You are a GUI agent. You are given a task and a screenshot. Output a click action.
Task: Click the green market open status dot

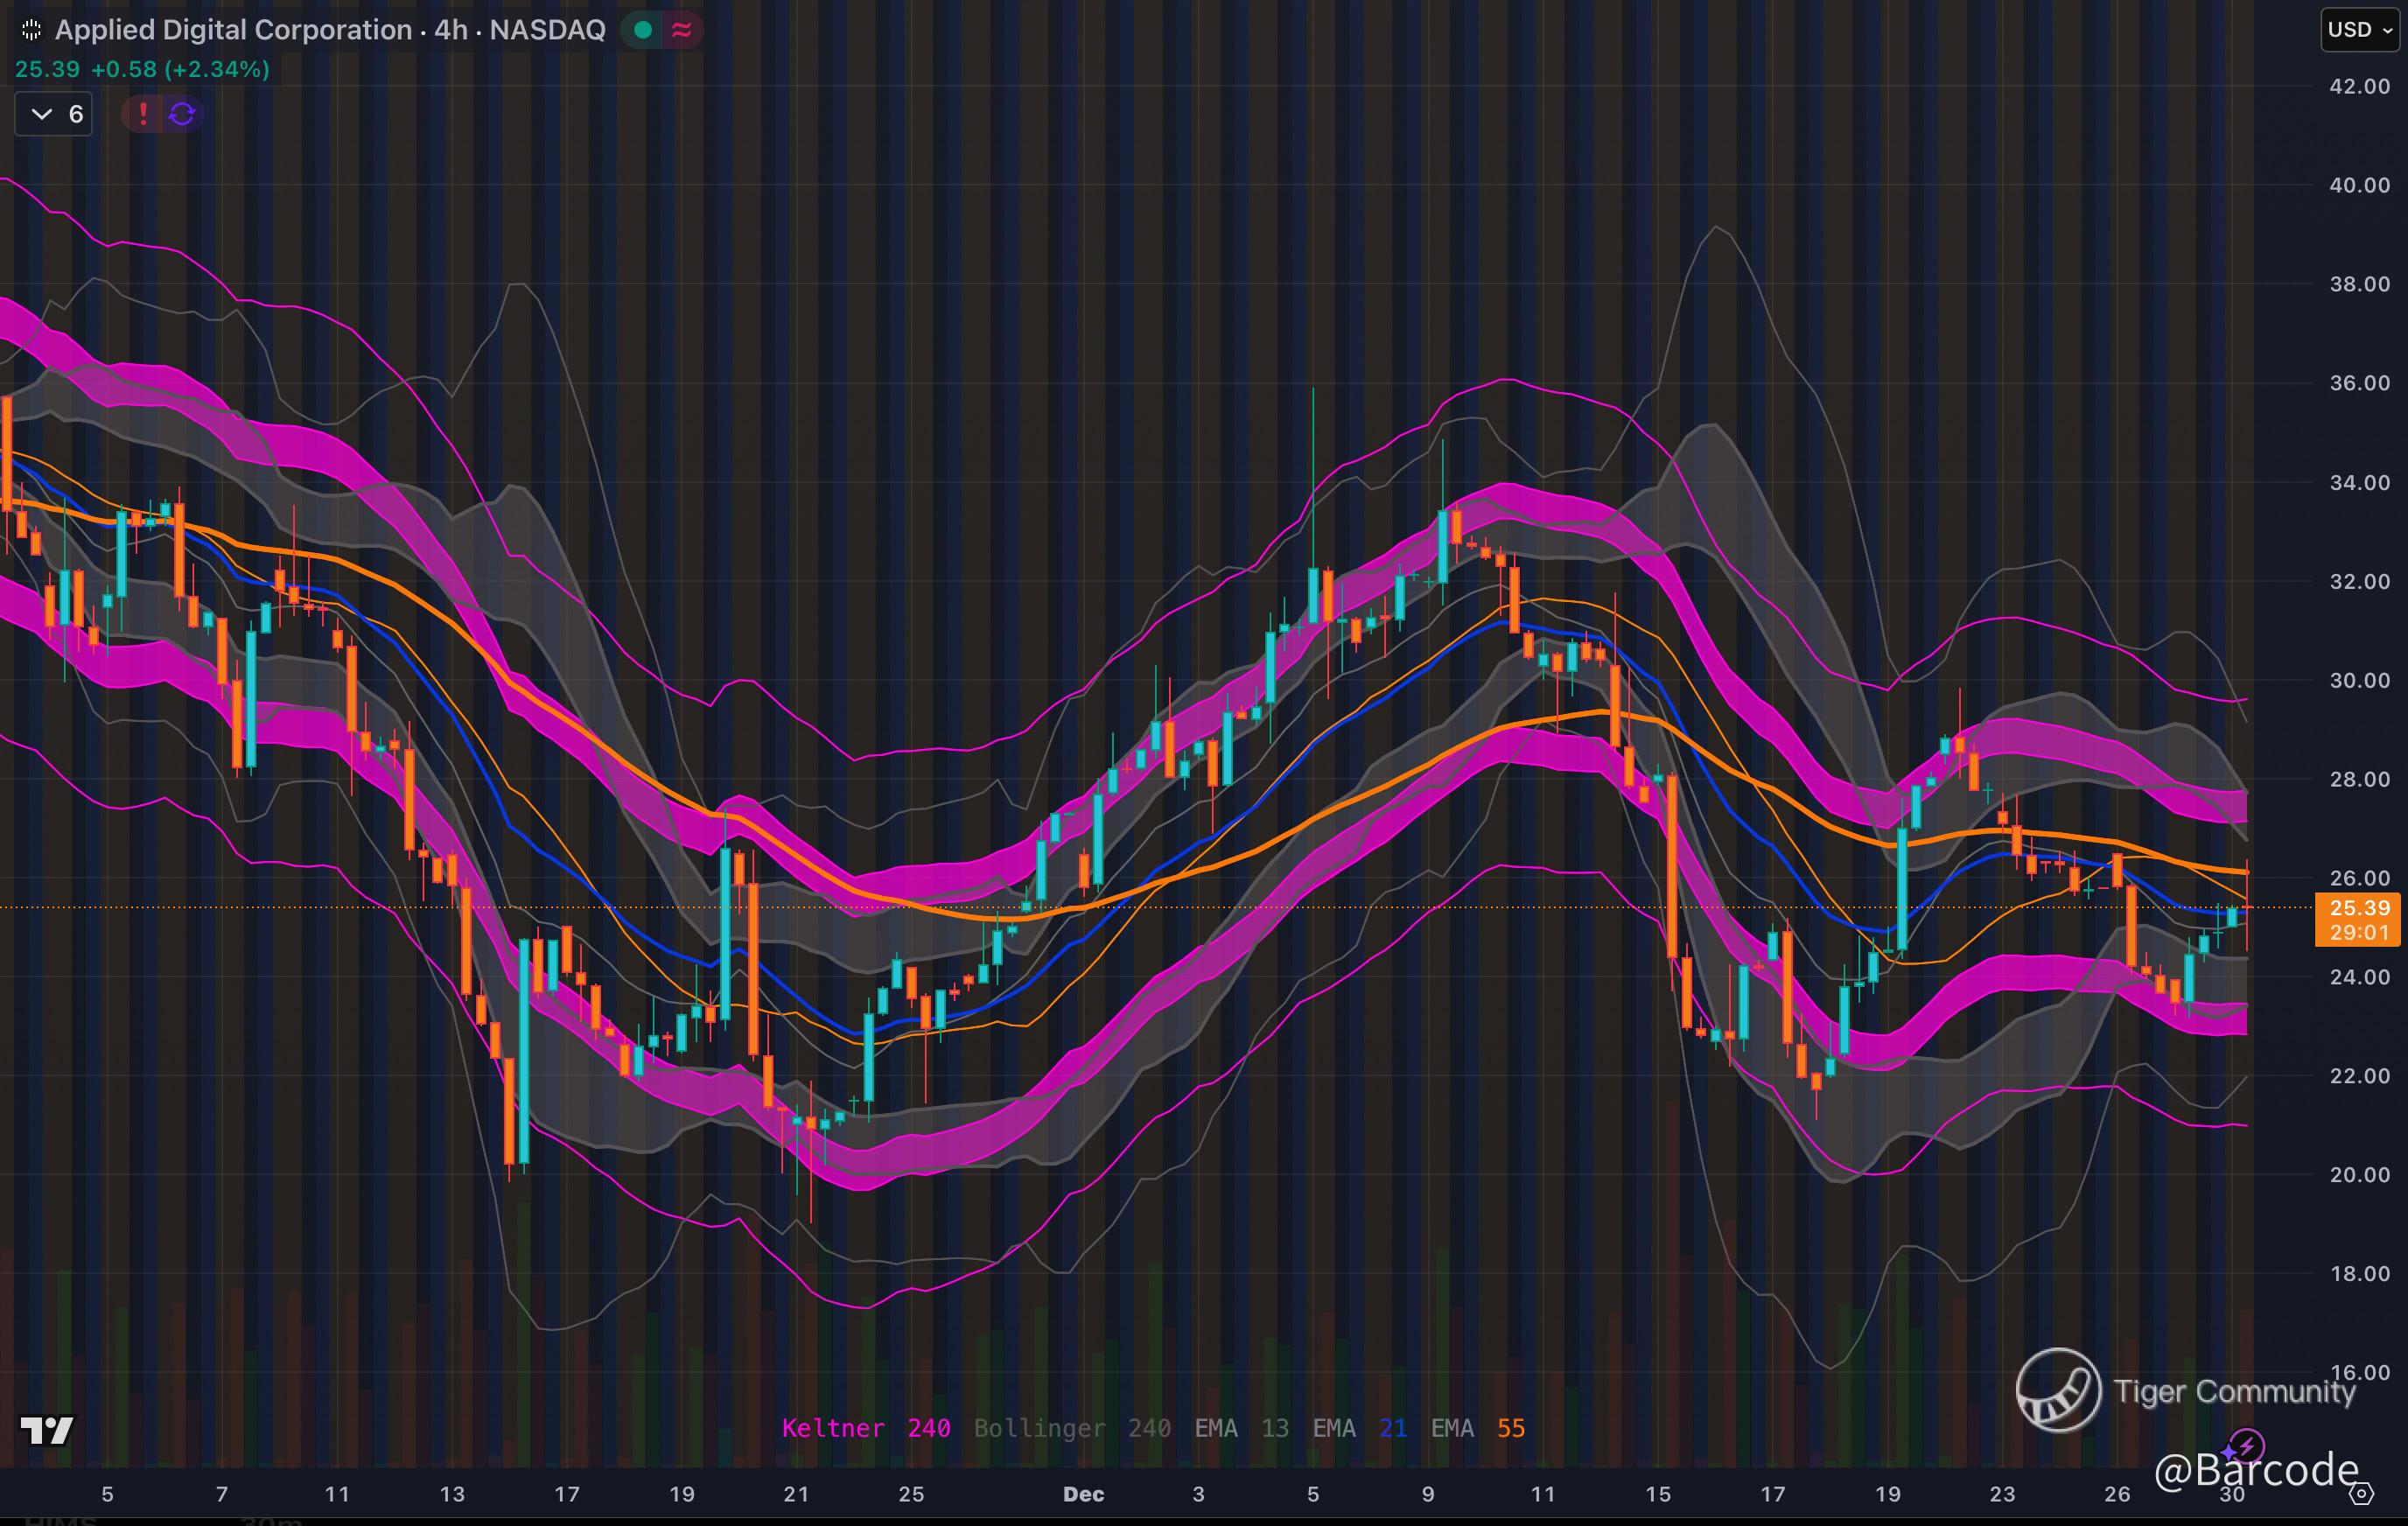click(x=643, y=30)
